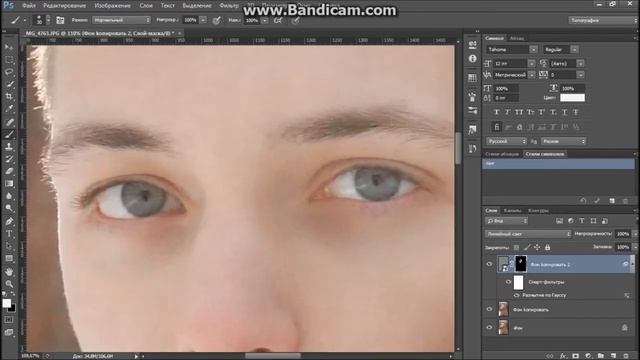Select the Hand tool
Screen dimensions: 640x360
pyautogui.click(x=9, y=271)
